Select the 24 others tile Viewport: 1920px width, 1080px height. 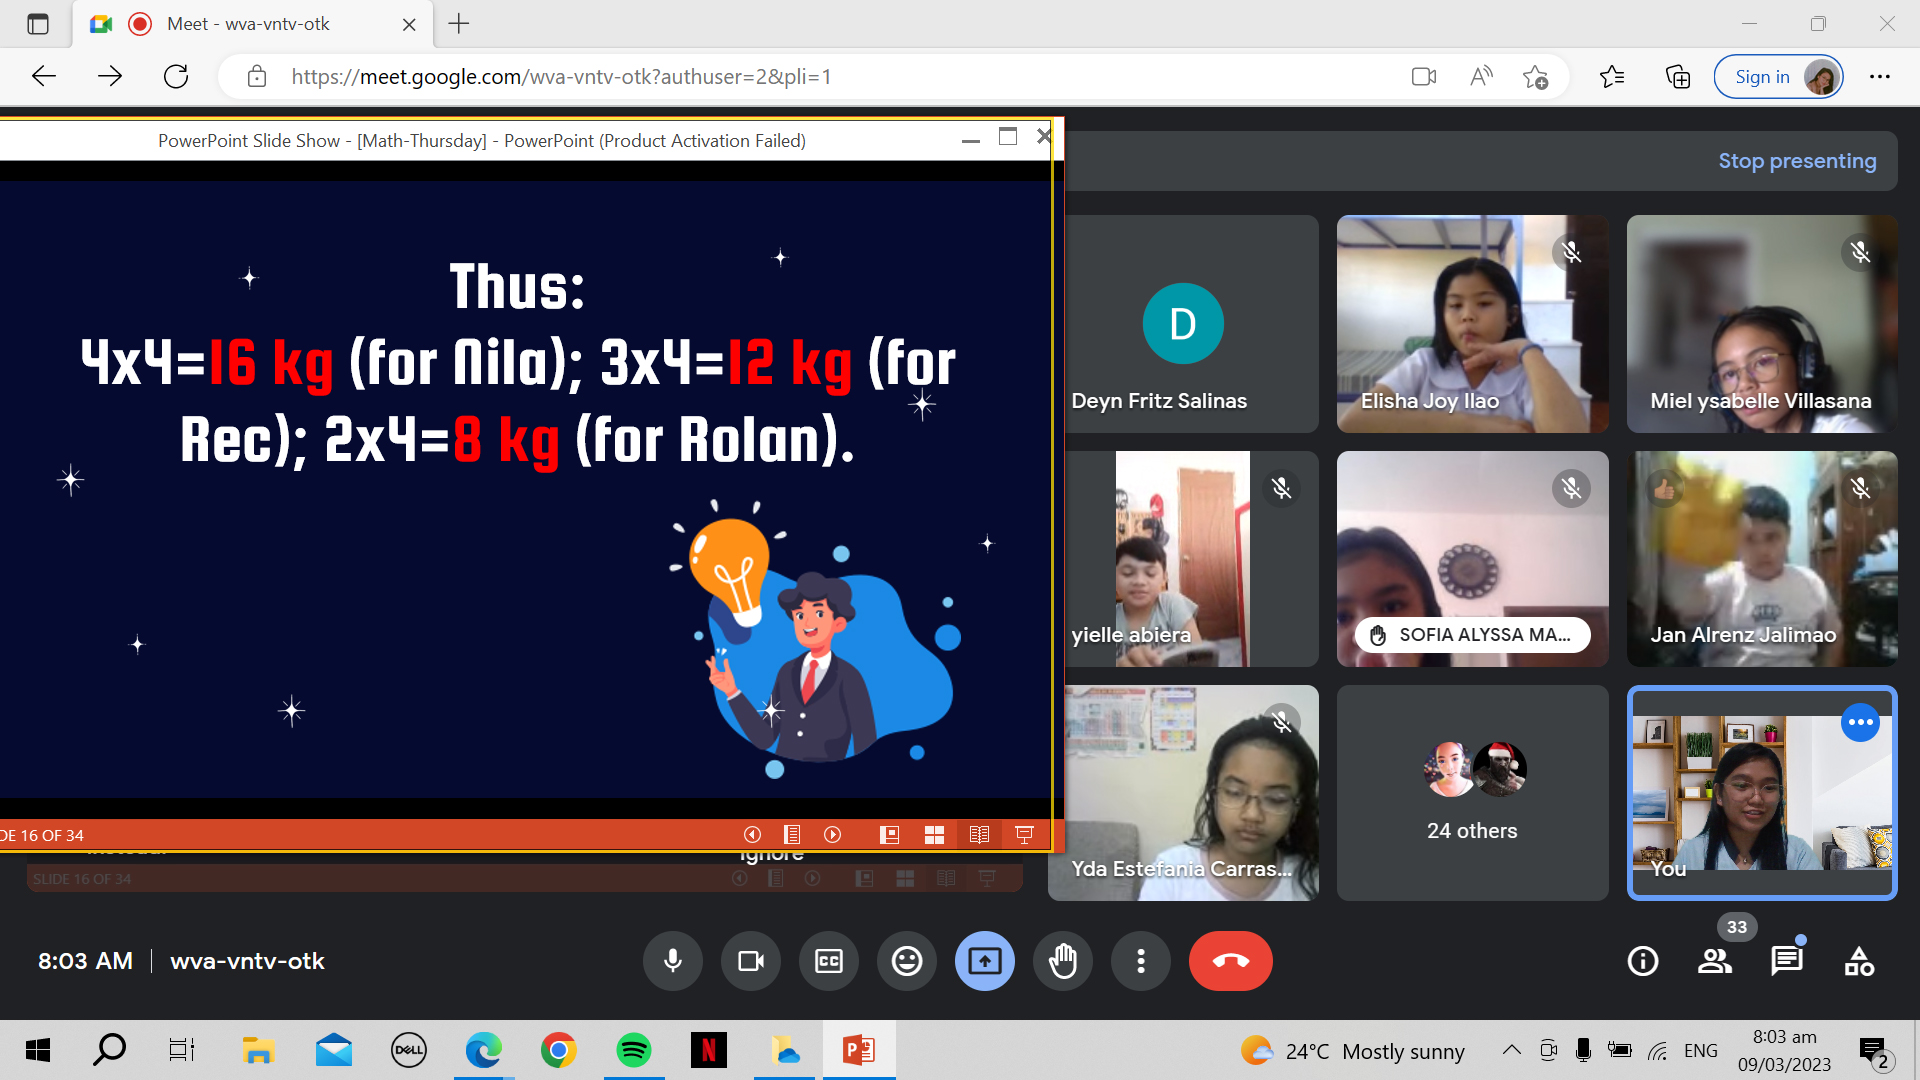point(1472,793)
